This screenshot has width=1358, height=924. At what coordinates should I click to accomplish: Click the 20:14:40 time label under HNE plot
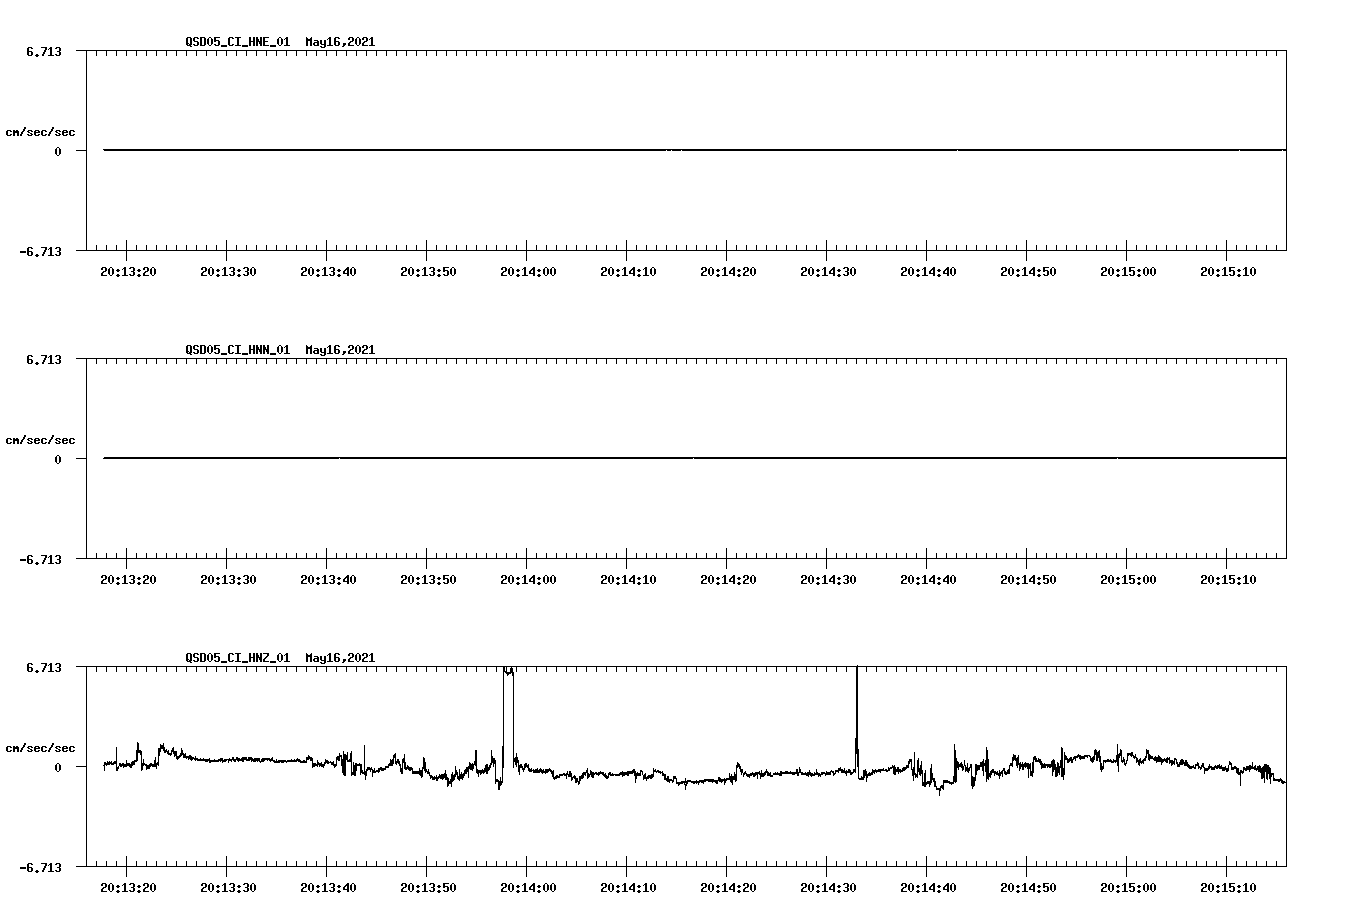(x=928, y=272)
